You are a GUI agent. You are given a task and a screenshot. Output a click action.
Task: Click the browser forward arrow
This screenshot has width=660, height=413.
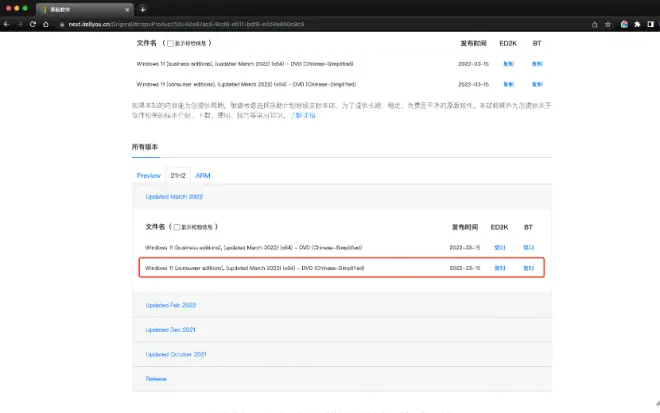pyautogui.click(x=20, y=24)
